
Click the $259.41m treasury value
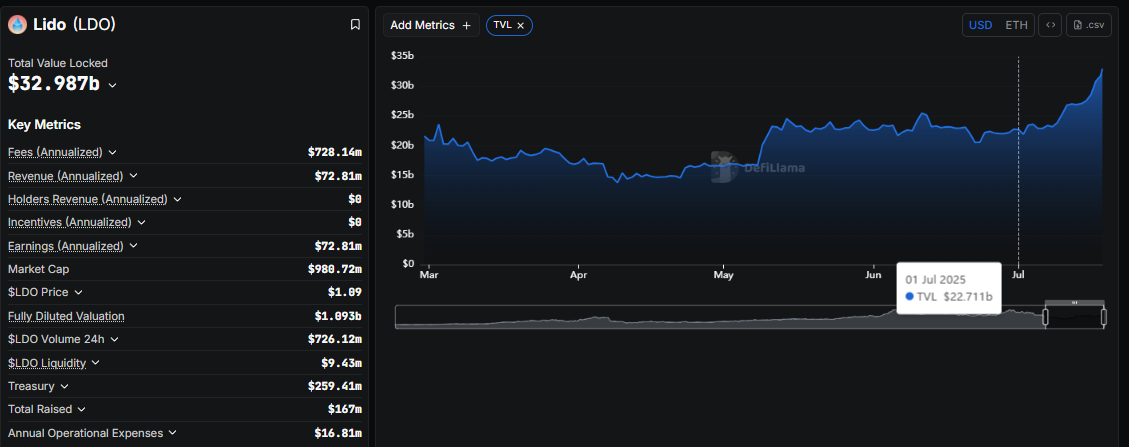click(334, 386)
